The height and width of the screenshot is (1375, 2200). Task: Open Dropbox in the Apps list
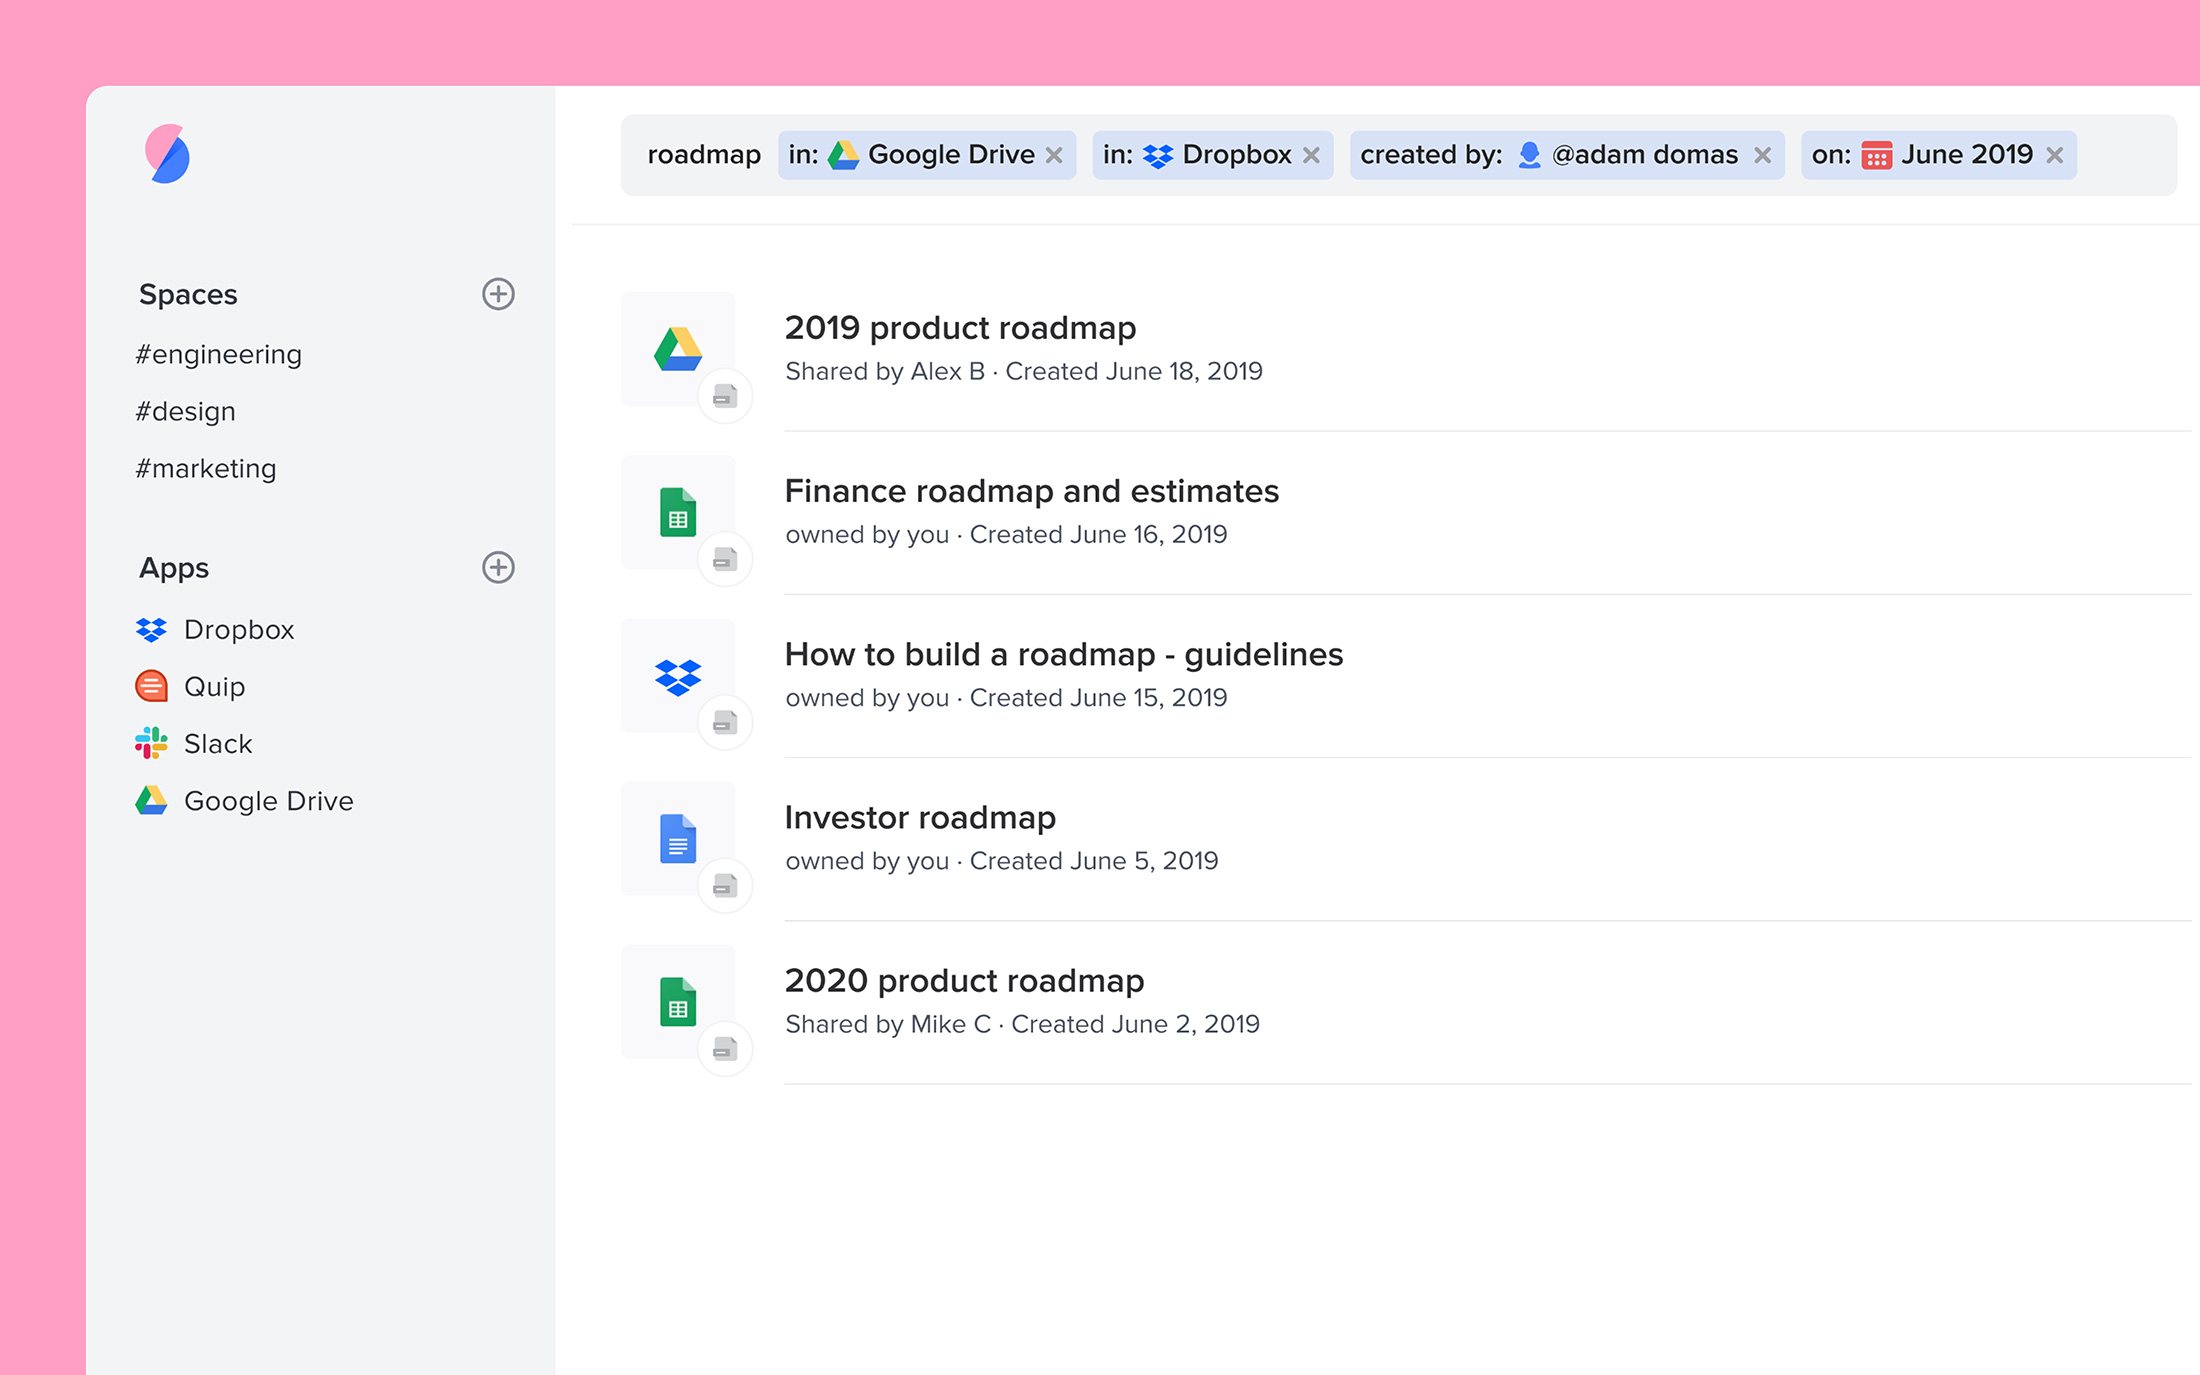tap(238, 629)
